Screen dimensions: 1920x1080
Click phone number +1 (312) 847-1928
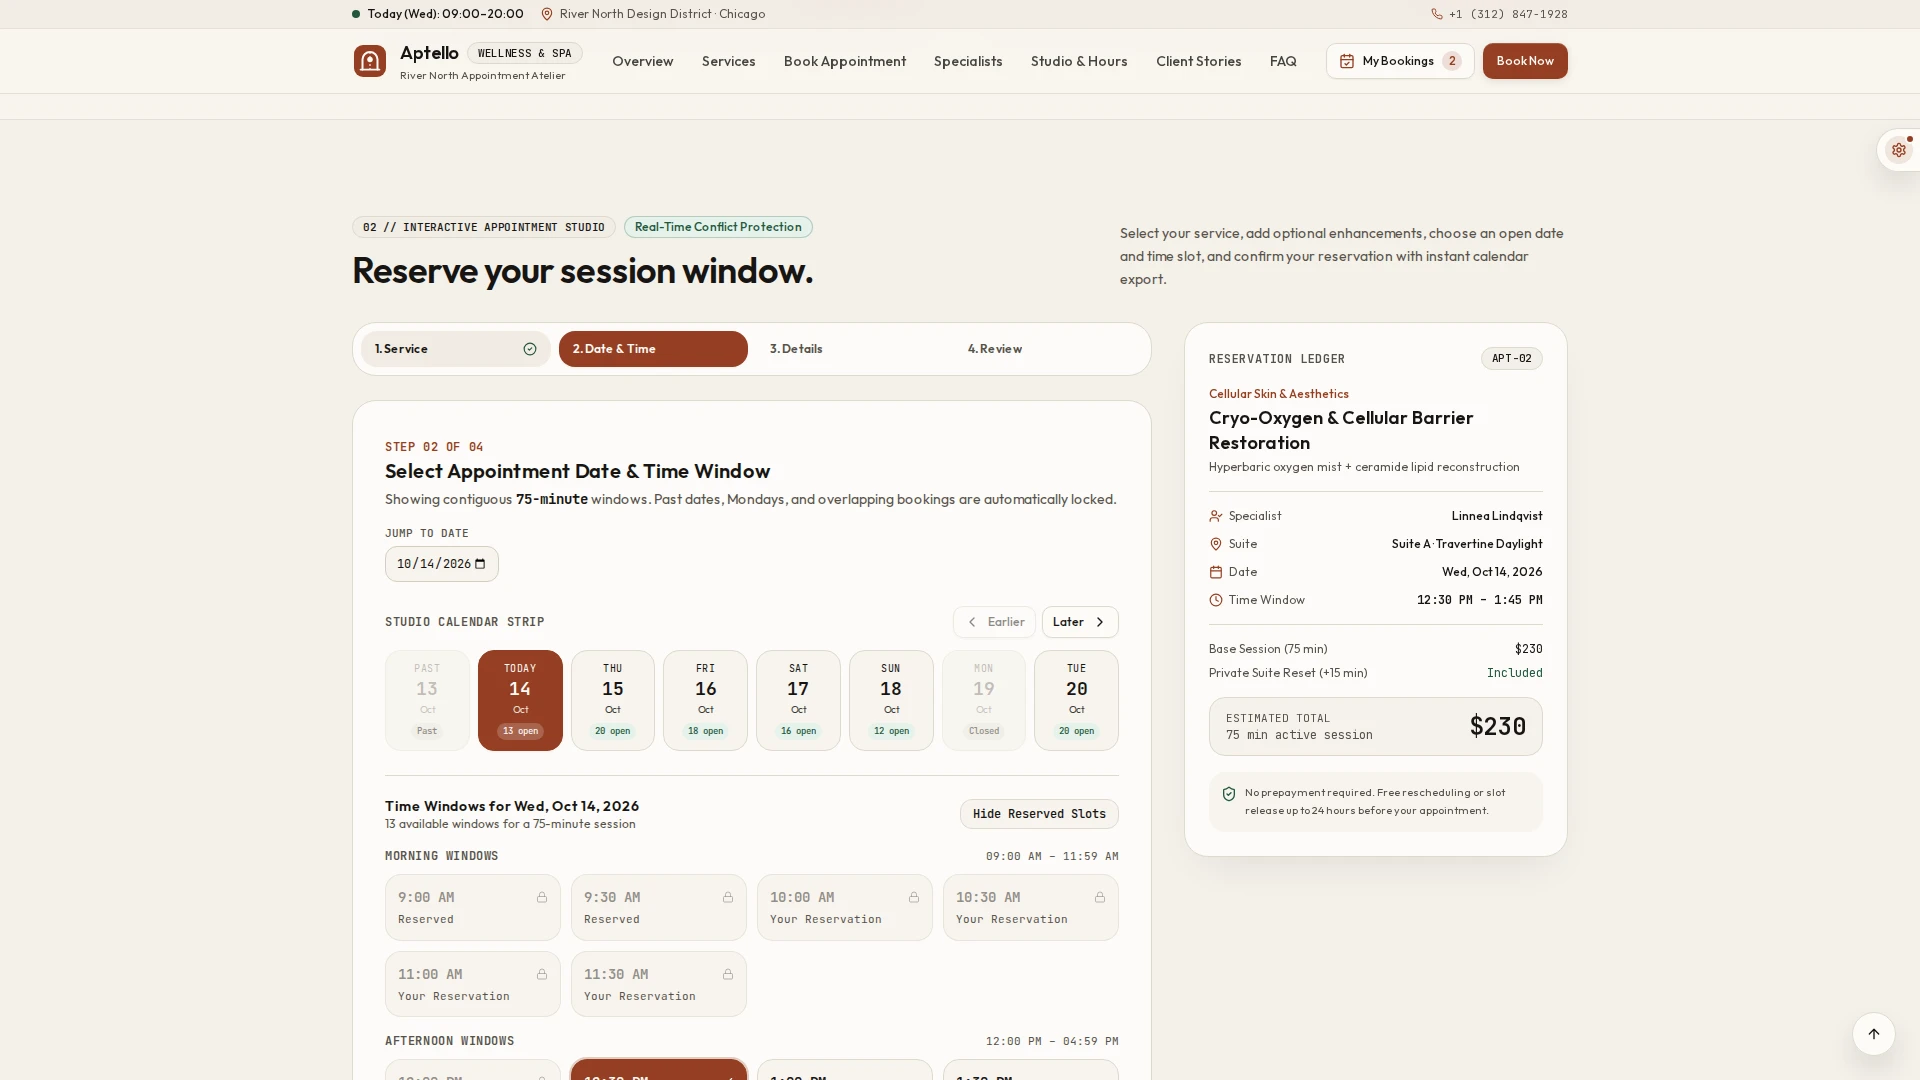pos(1508,14)
